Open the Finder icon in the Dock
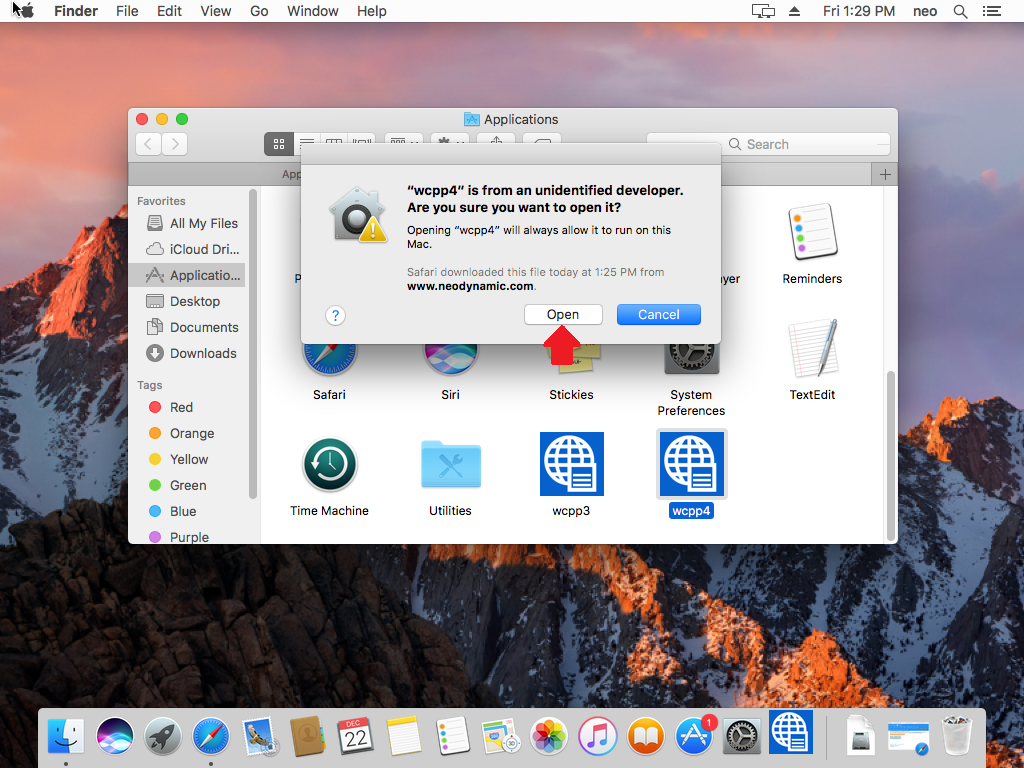1024x768 pixels. pyautogui.click(x=66, y=736)
